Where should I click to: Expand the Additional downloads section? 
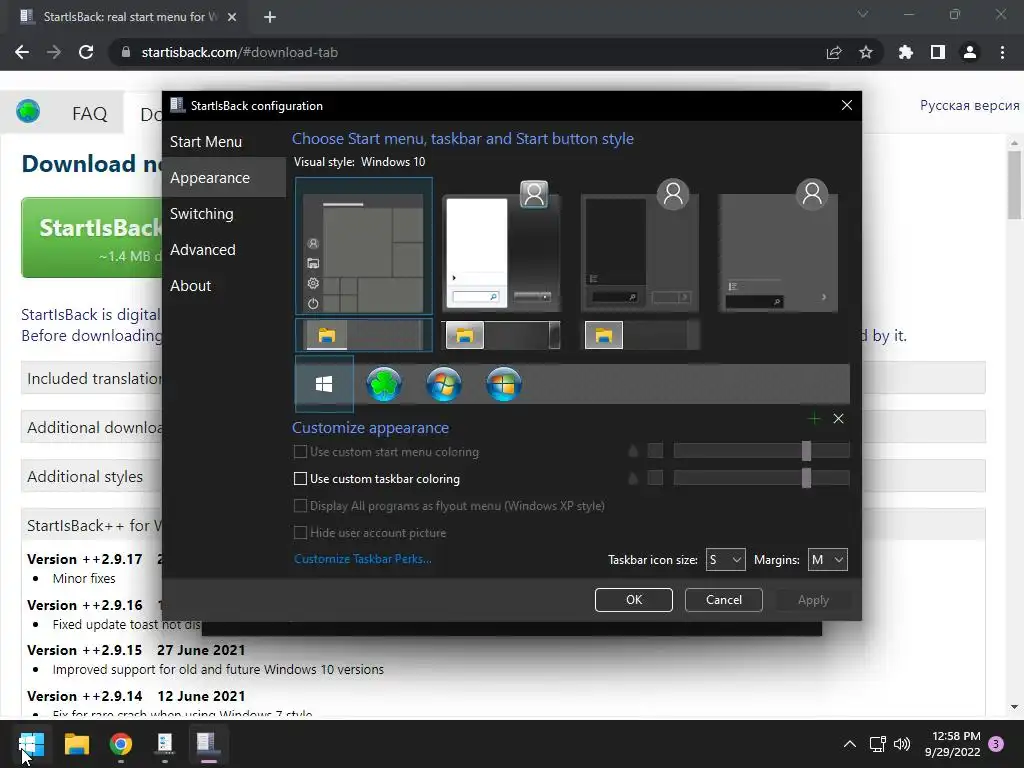click(x=91, y=427)
